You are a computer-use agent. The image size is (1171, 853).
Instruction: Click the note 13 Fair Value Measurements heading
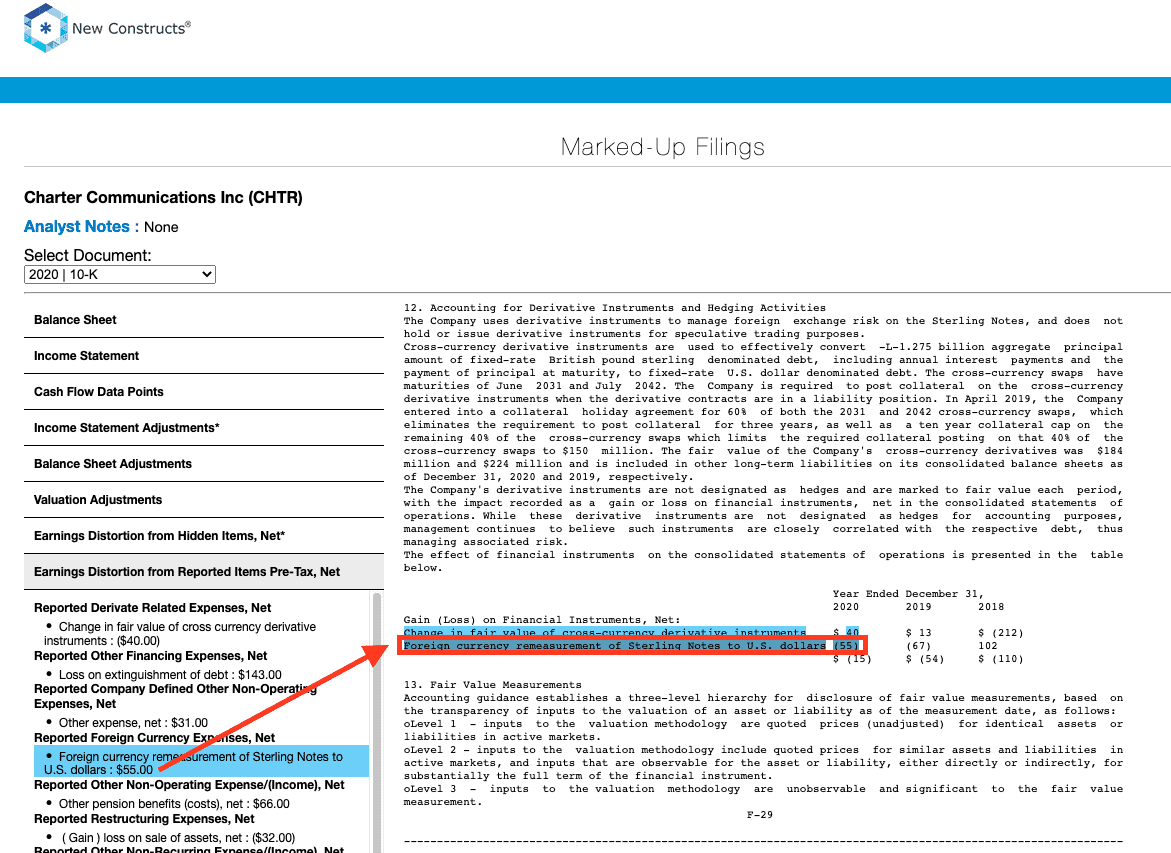coord(492,684)
